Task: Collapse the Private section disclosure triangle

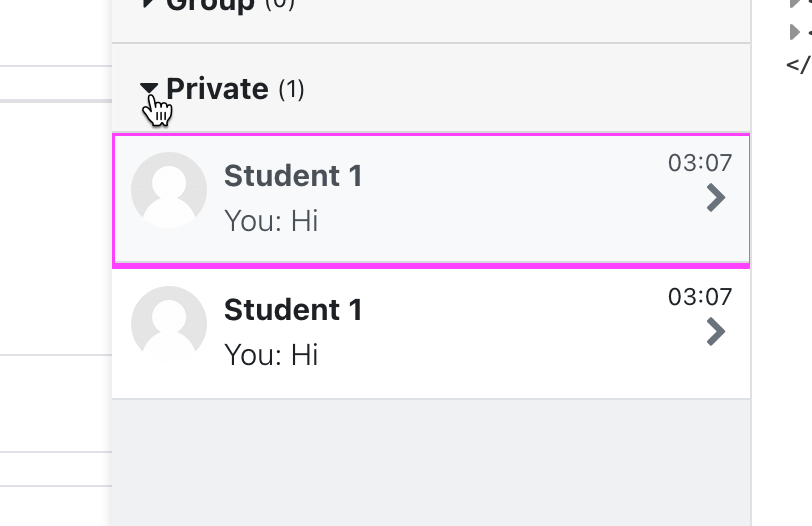Action: pos(149,88)
